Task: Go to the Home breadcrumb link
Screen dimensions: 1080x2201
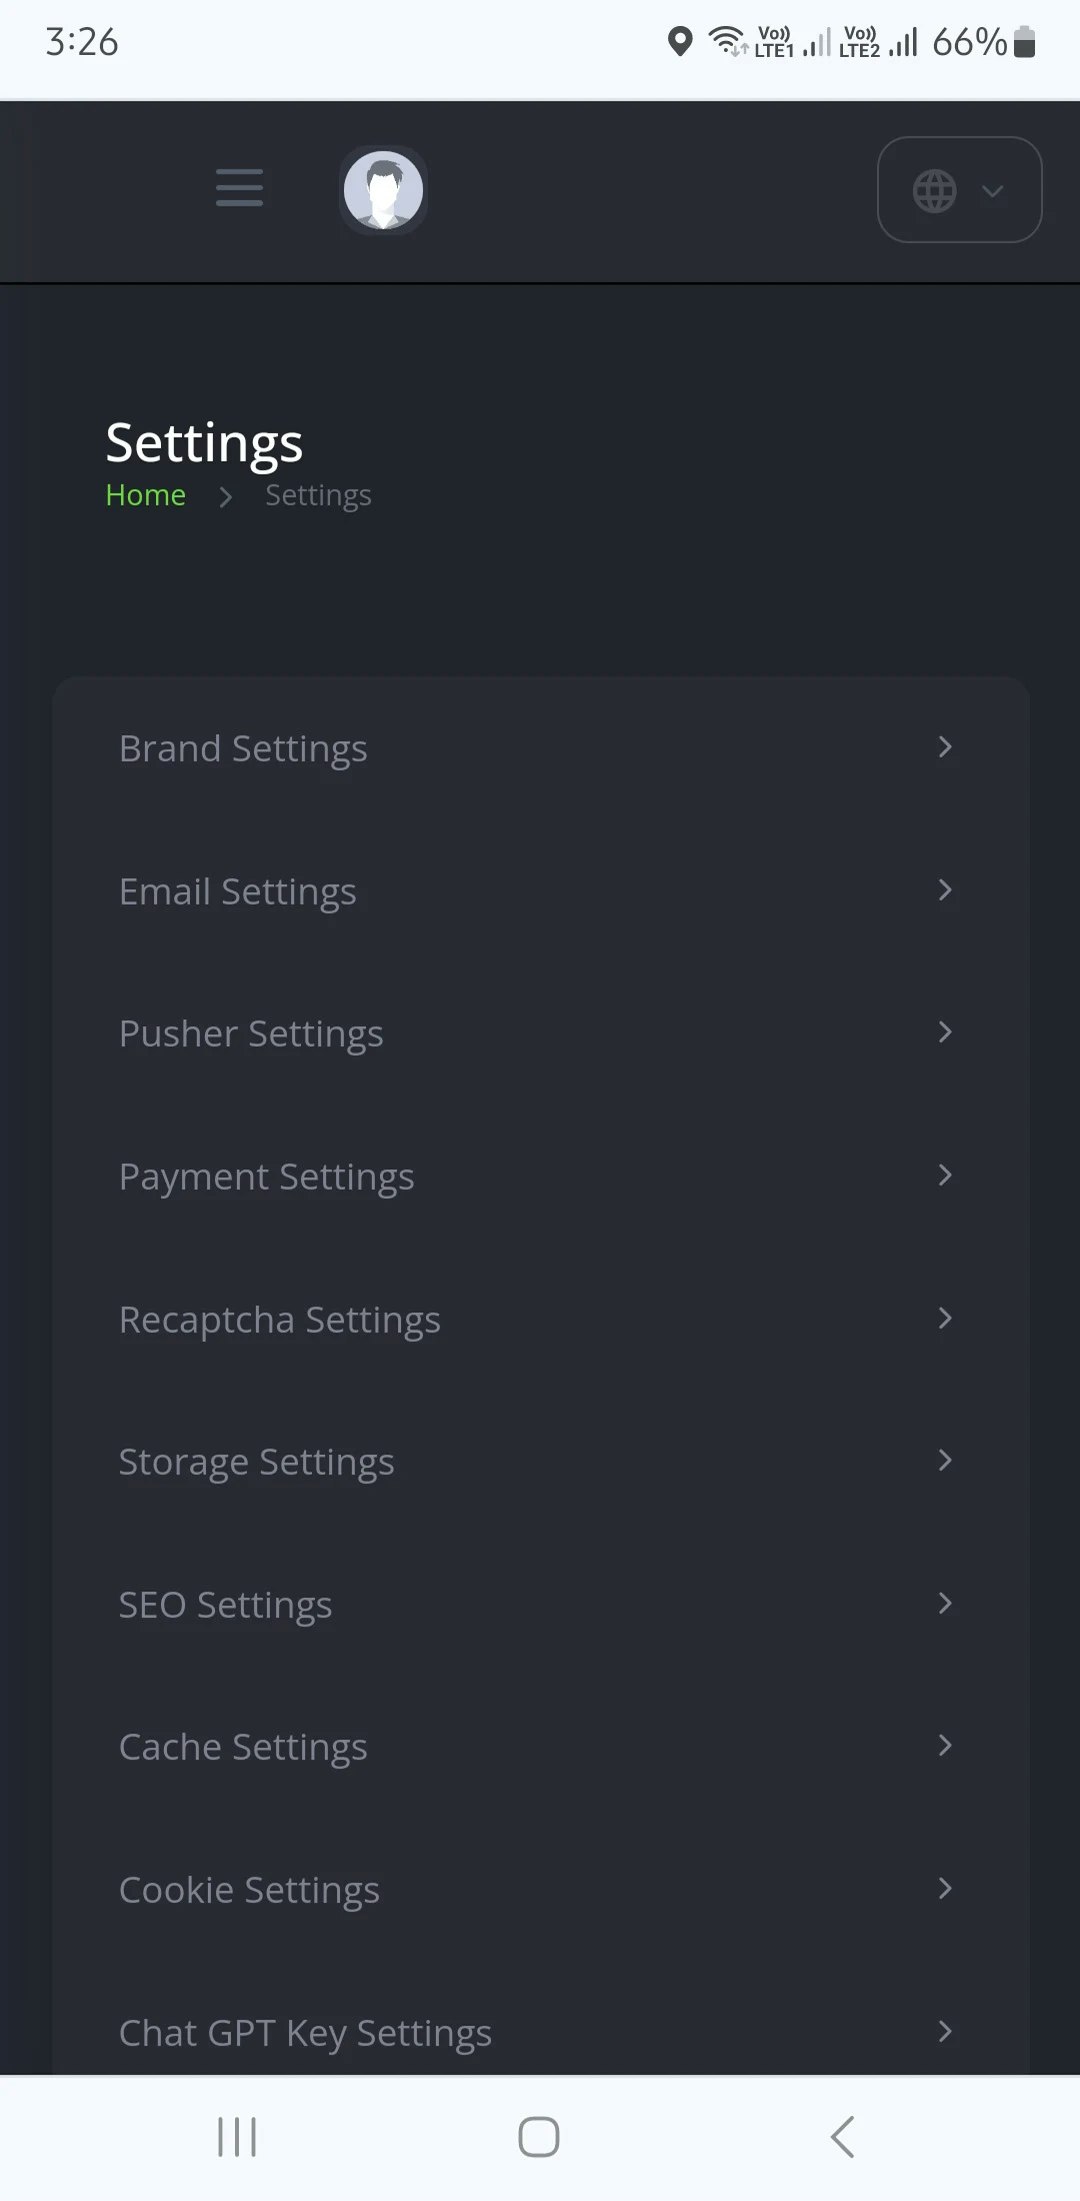Action: point(146,495)
